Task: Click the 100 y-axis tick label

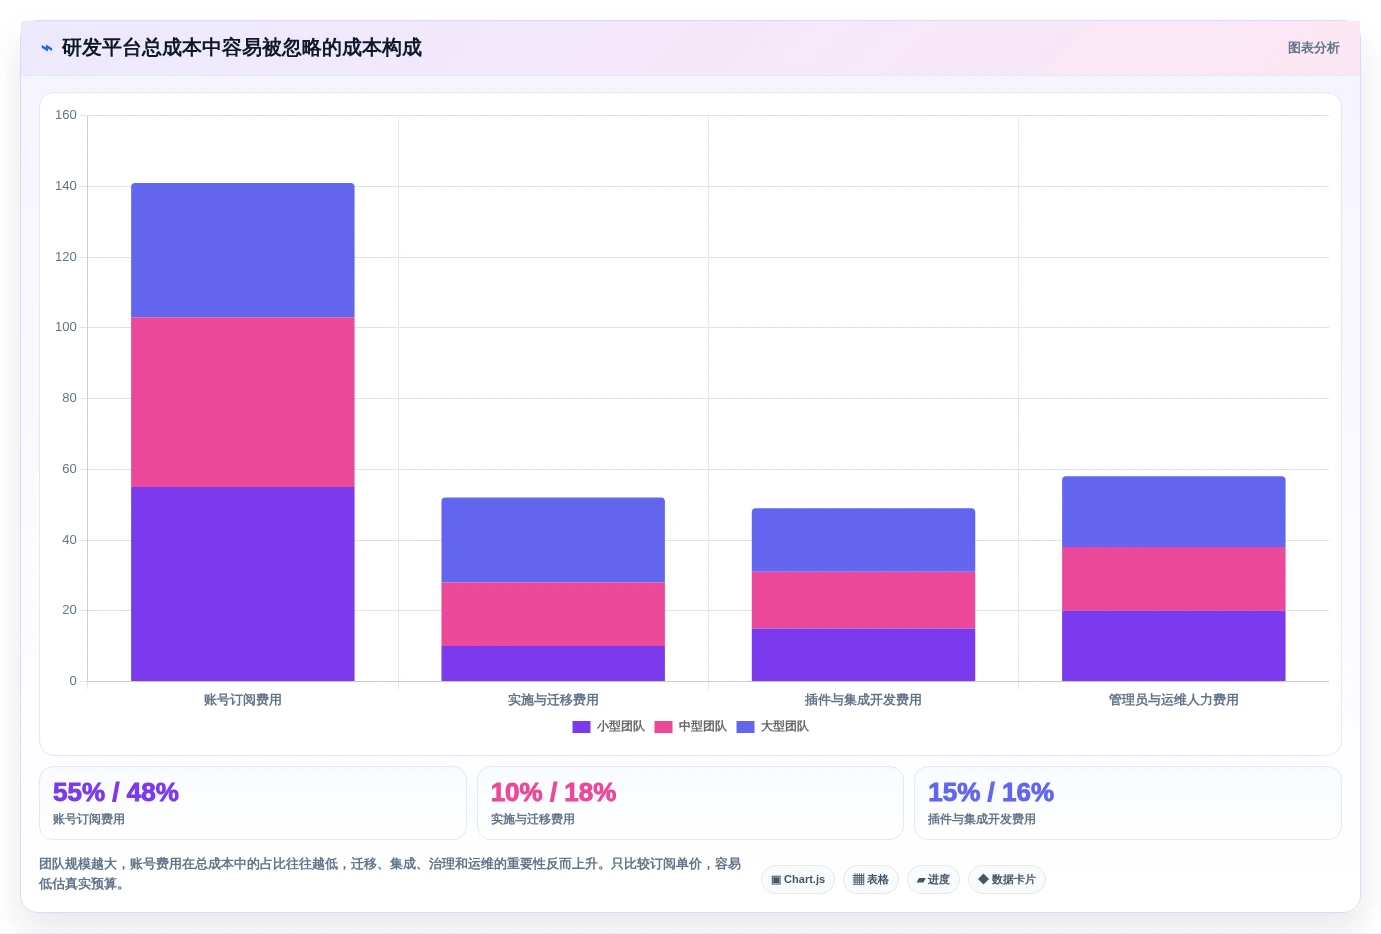Action: [66, 327]
